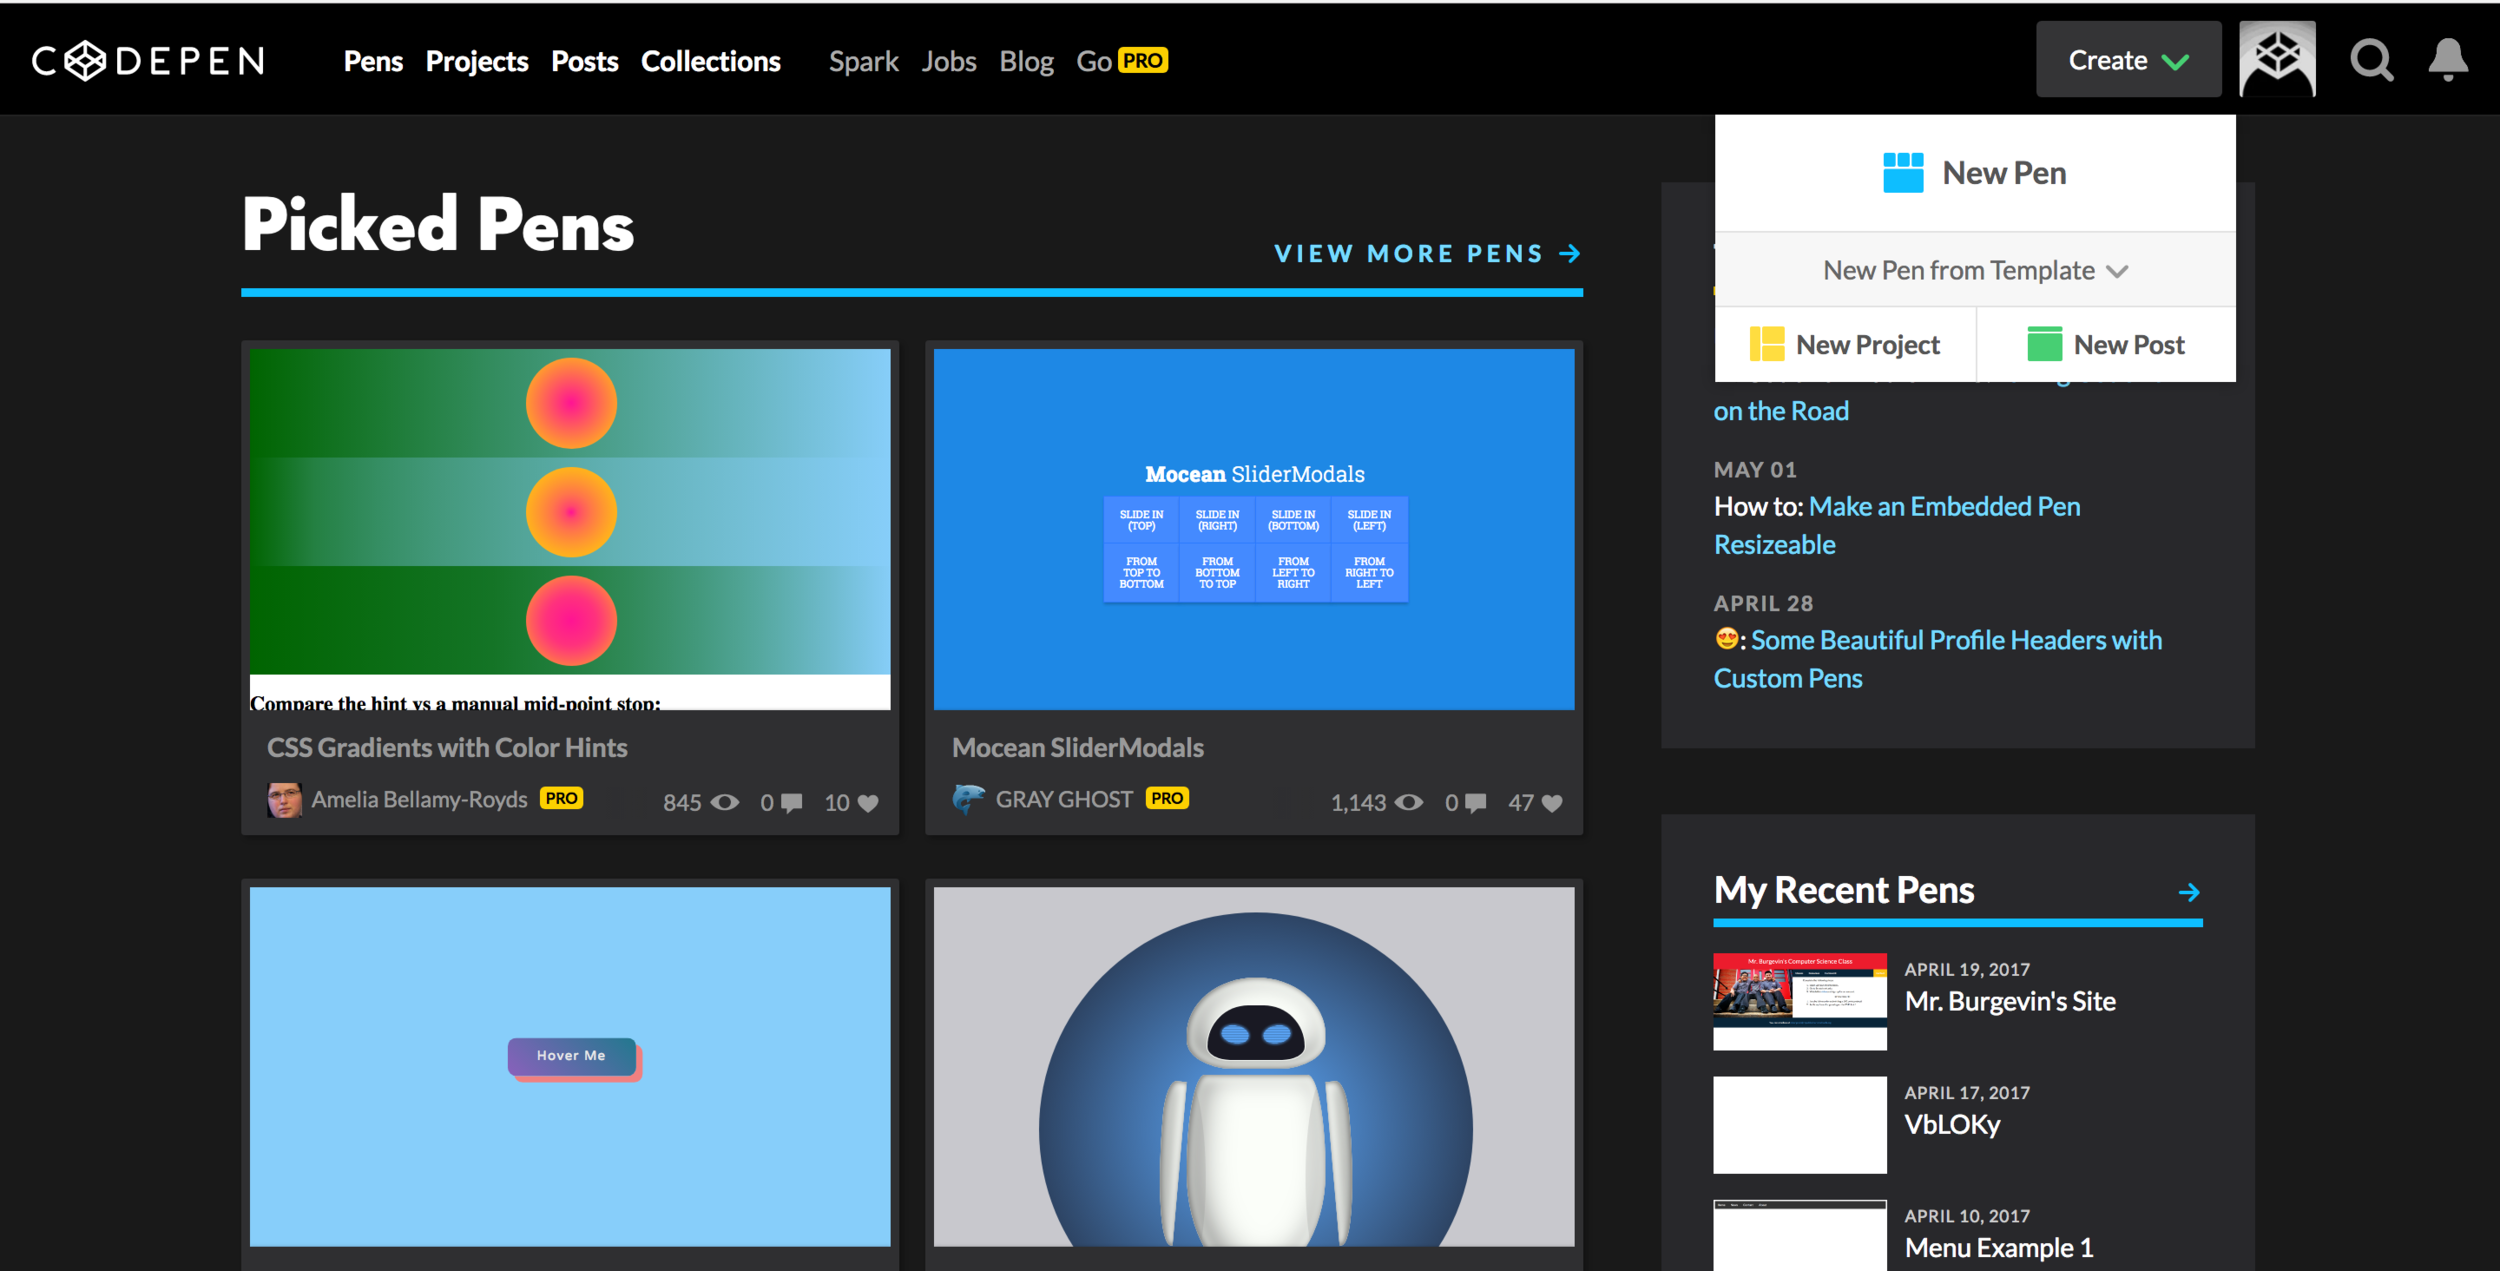The width and height of the screenshot is (2500, 1271).
Task: Open Make an Embedded Pen Resizeable post
Action: coord(1943,507)
